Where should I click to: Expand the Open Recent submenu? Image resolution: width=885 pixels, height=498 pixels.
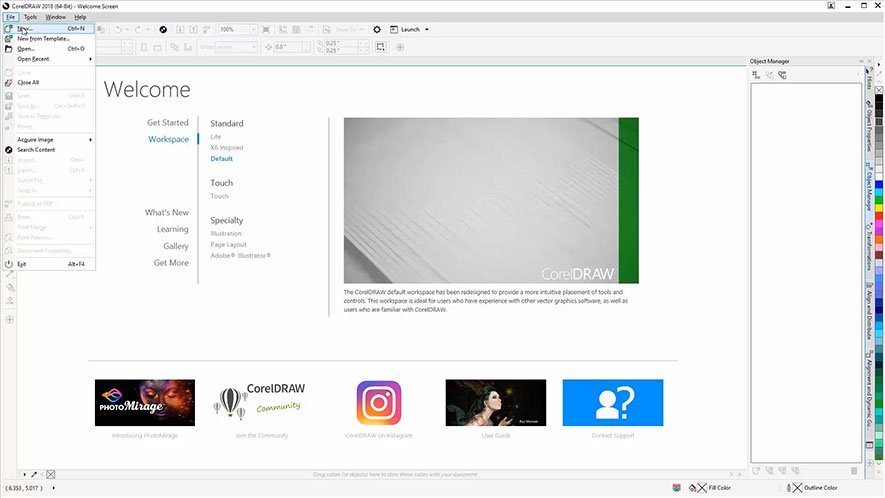[x=34, y=59]
